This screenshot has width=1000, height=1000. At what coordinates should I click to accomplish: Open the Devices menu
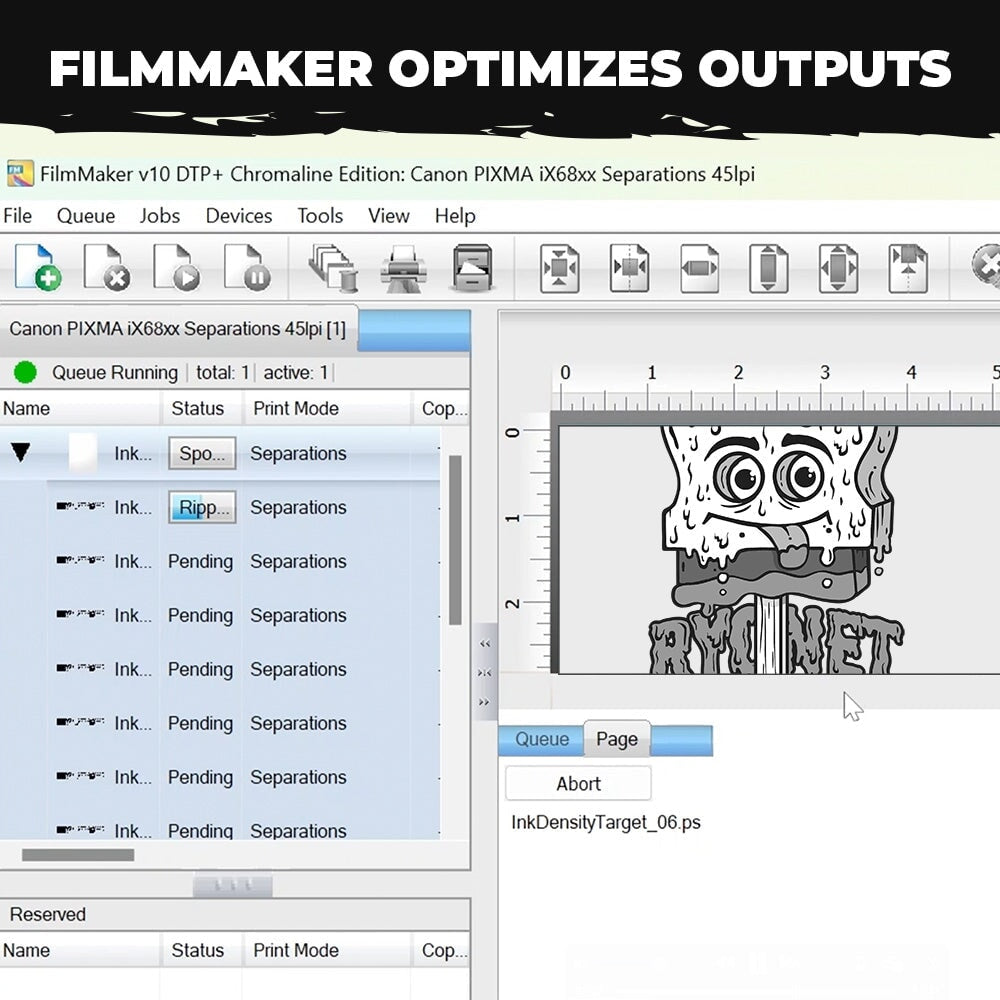(238, 216)
